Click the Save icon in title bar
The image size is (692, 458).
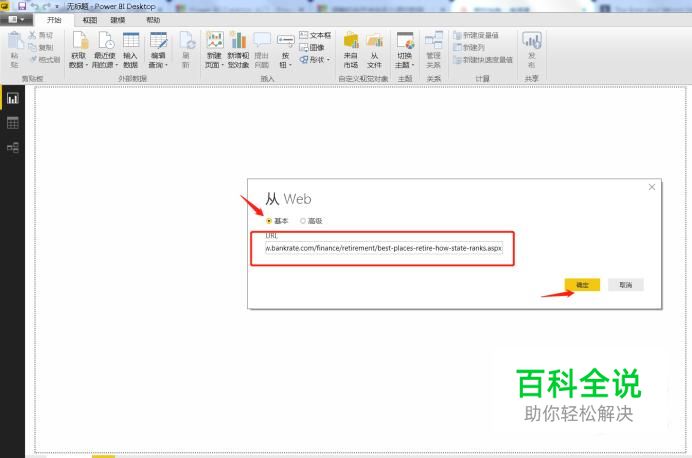click(x=22, y=7)
